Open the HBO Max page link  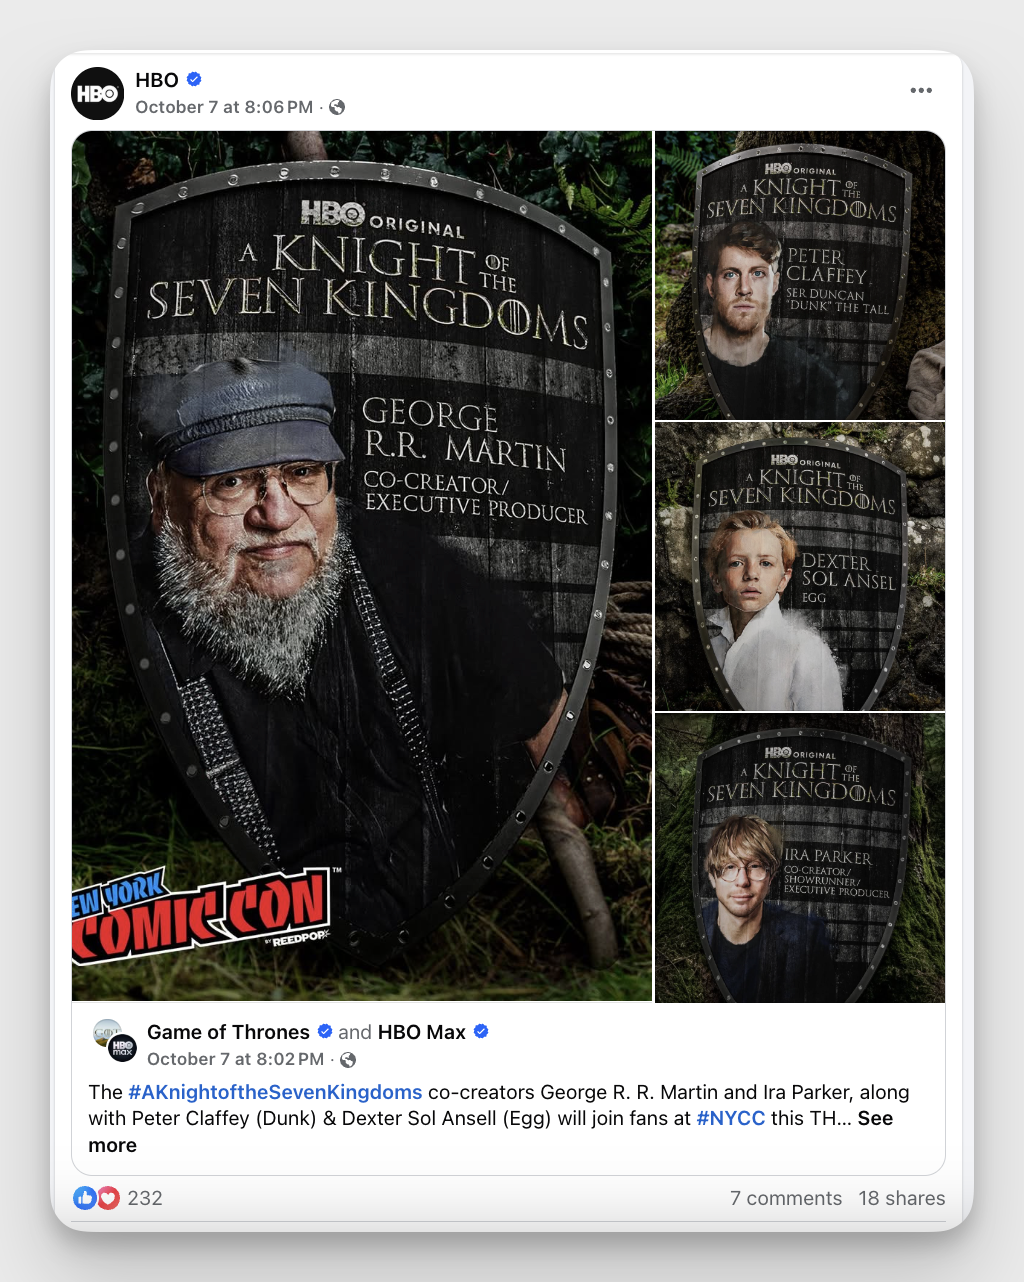coord(421,1032)
